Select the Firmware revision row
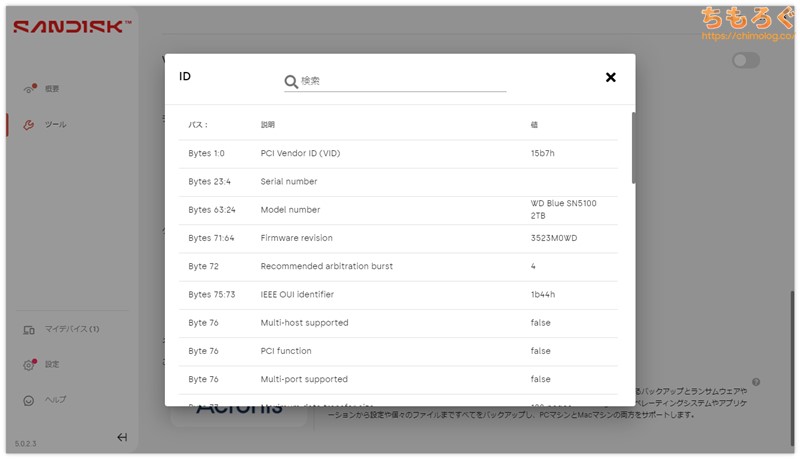Viewport: 800px width, 459px height. click(400, 238)
